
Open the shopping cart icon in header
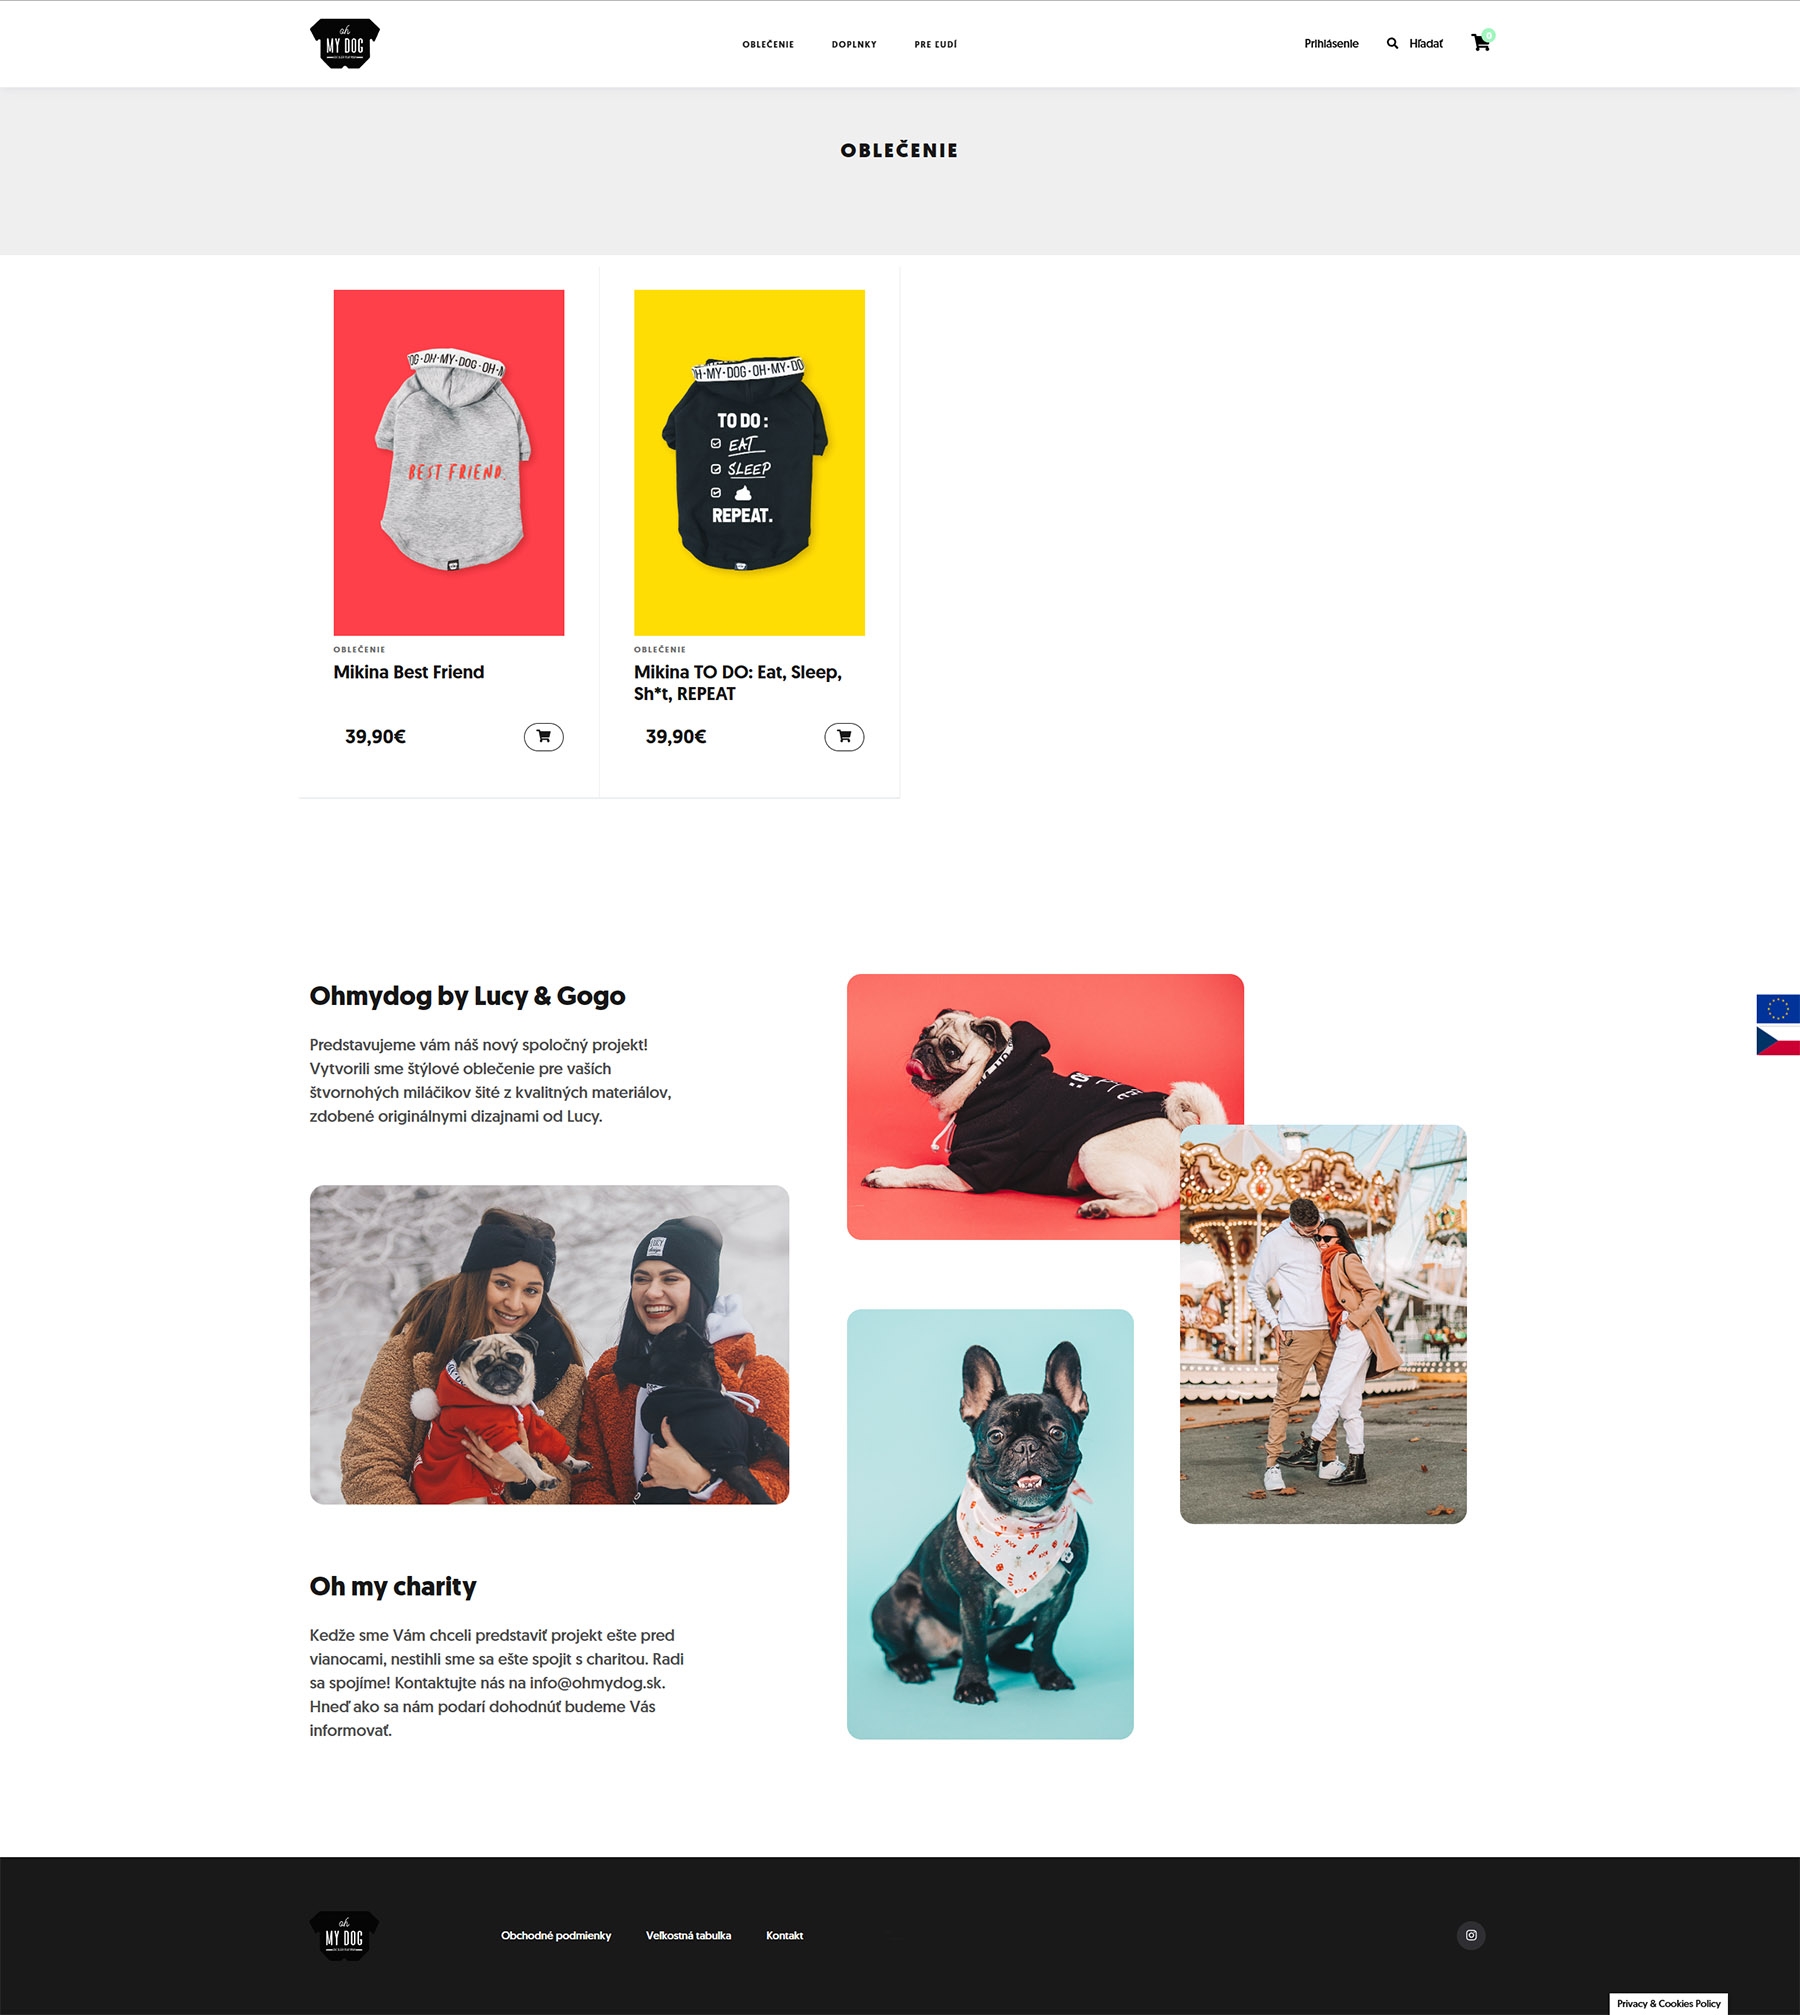(x=1481, y=42)
